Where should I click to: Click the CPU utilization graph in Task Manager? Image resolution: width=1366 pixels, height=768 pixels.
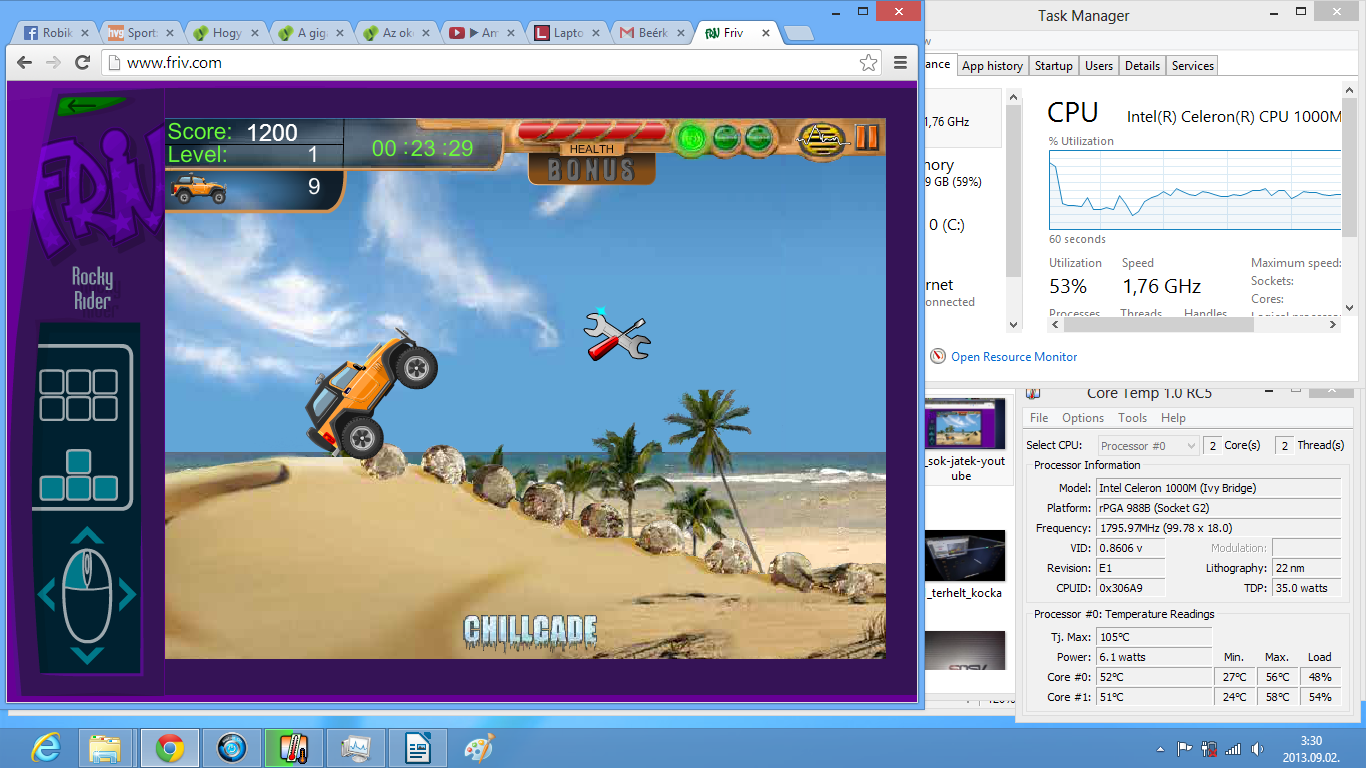[1195, 190]
